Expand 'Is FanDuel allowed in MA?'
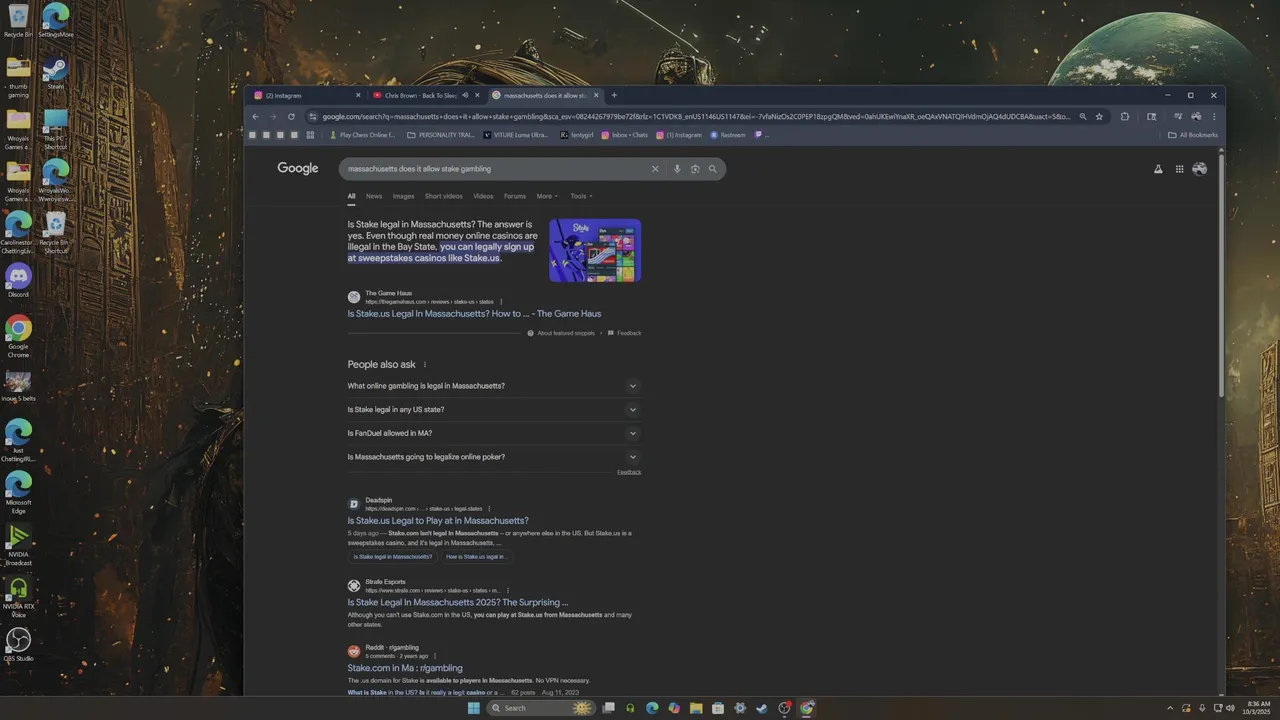 click(x=493, y=433)
